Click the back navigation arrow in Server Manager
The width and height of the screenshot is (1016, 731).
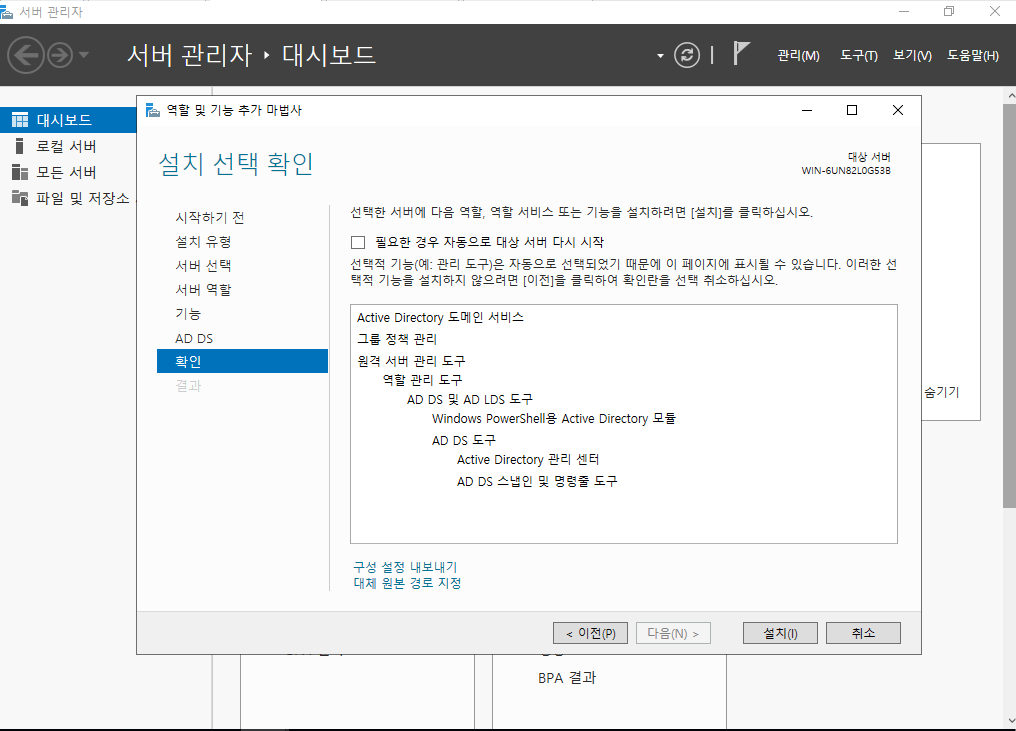pyautogui.click(x=26, y=55)
